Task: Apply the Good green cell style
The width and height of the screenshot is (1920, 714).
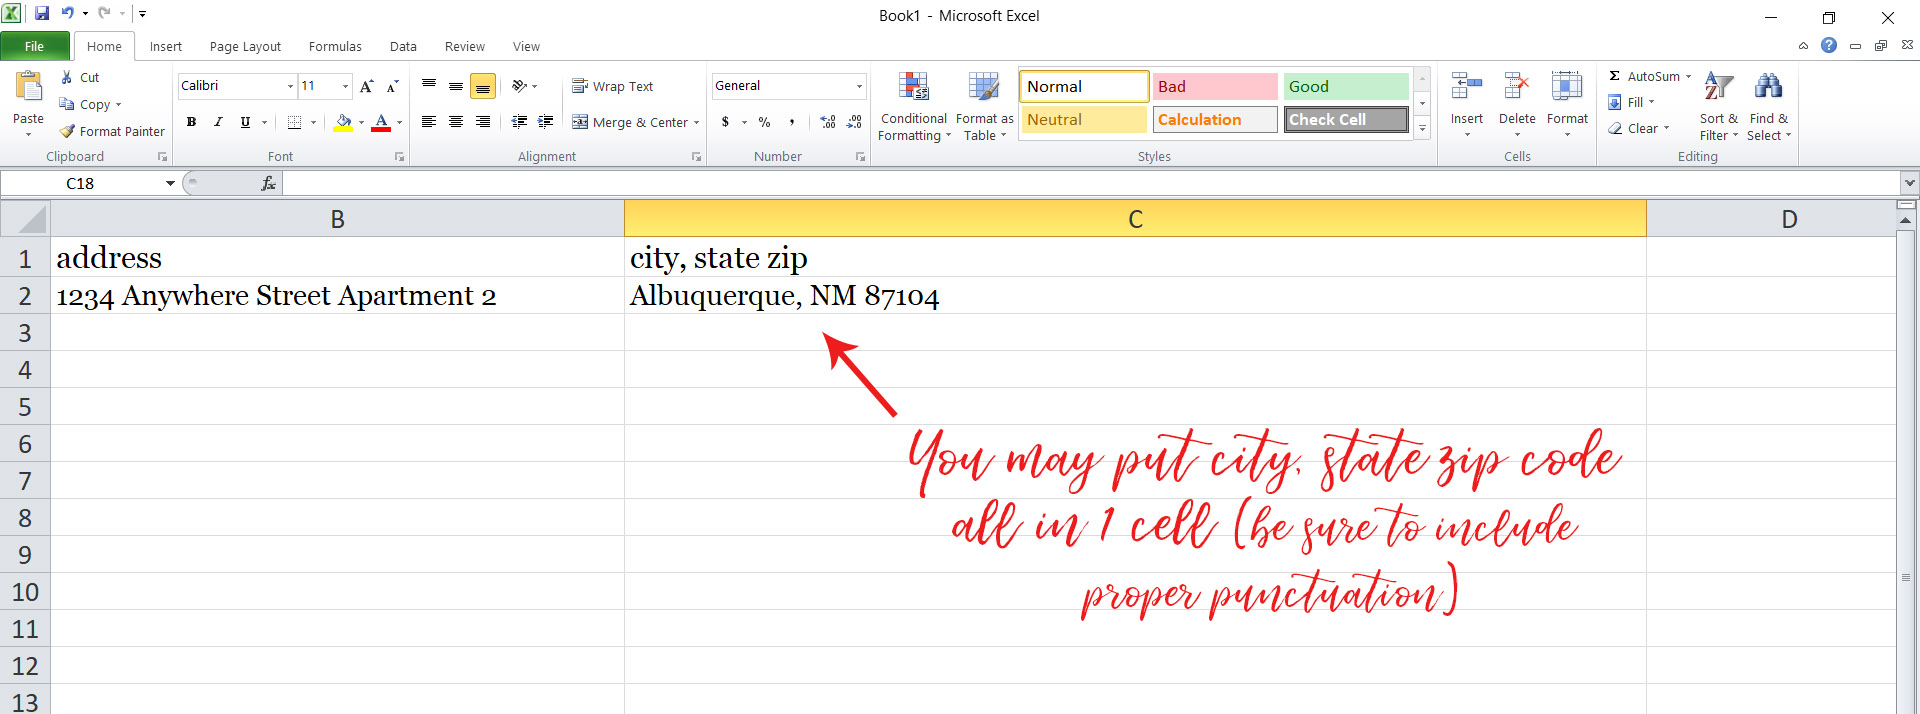Action: (1346, 86)
